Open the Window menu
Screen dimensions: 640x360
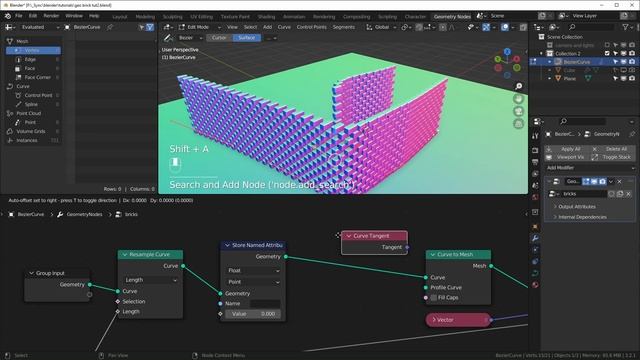tap(74, 16)
